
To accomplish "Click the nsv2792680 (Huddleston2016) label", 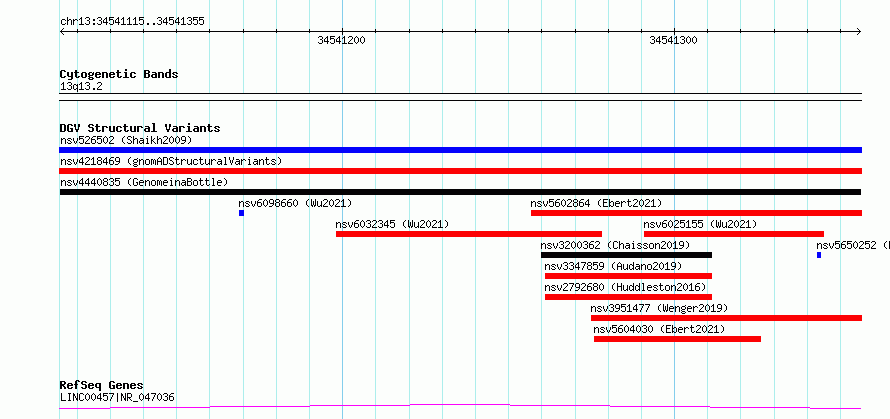I will (x=625, y=287).
